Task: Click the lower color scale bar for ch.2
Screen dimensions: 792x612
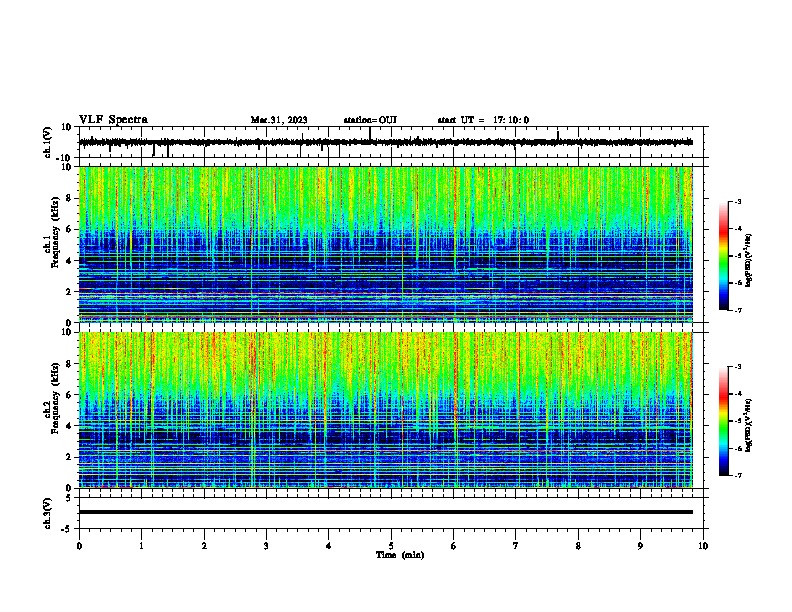Action: click(x=724, y=421)
